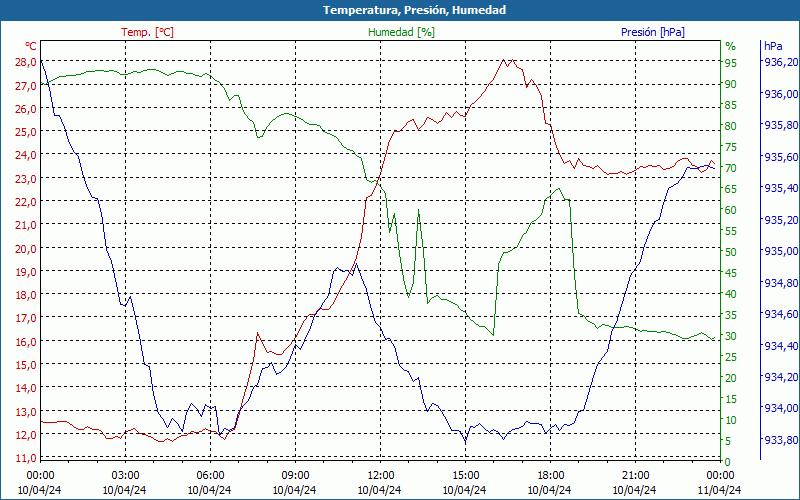
Task: Click the red '°C' axis unit label
Action: point(31,46)
